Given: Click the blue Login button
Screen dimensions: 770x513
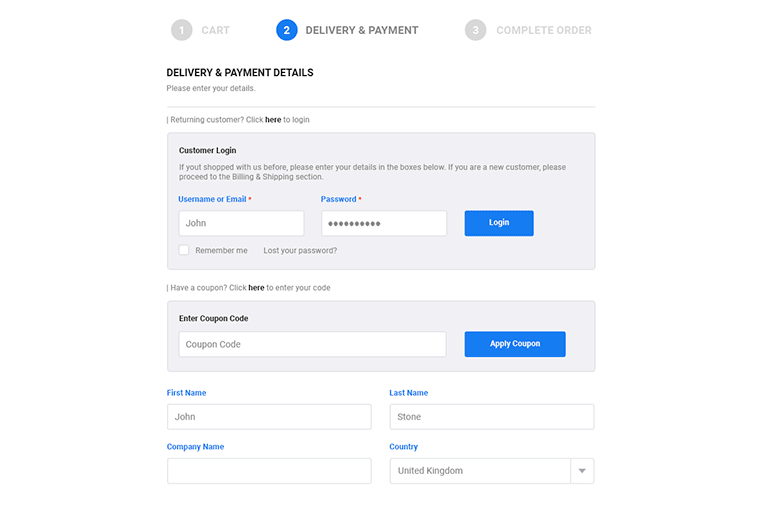Looking at the screenshot, I should (499, 223).
